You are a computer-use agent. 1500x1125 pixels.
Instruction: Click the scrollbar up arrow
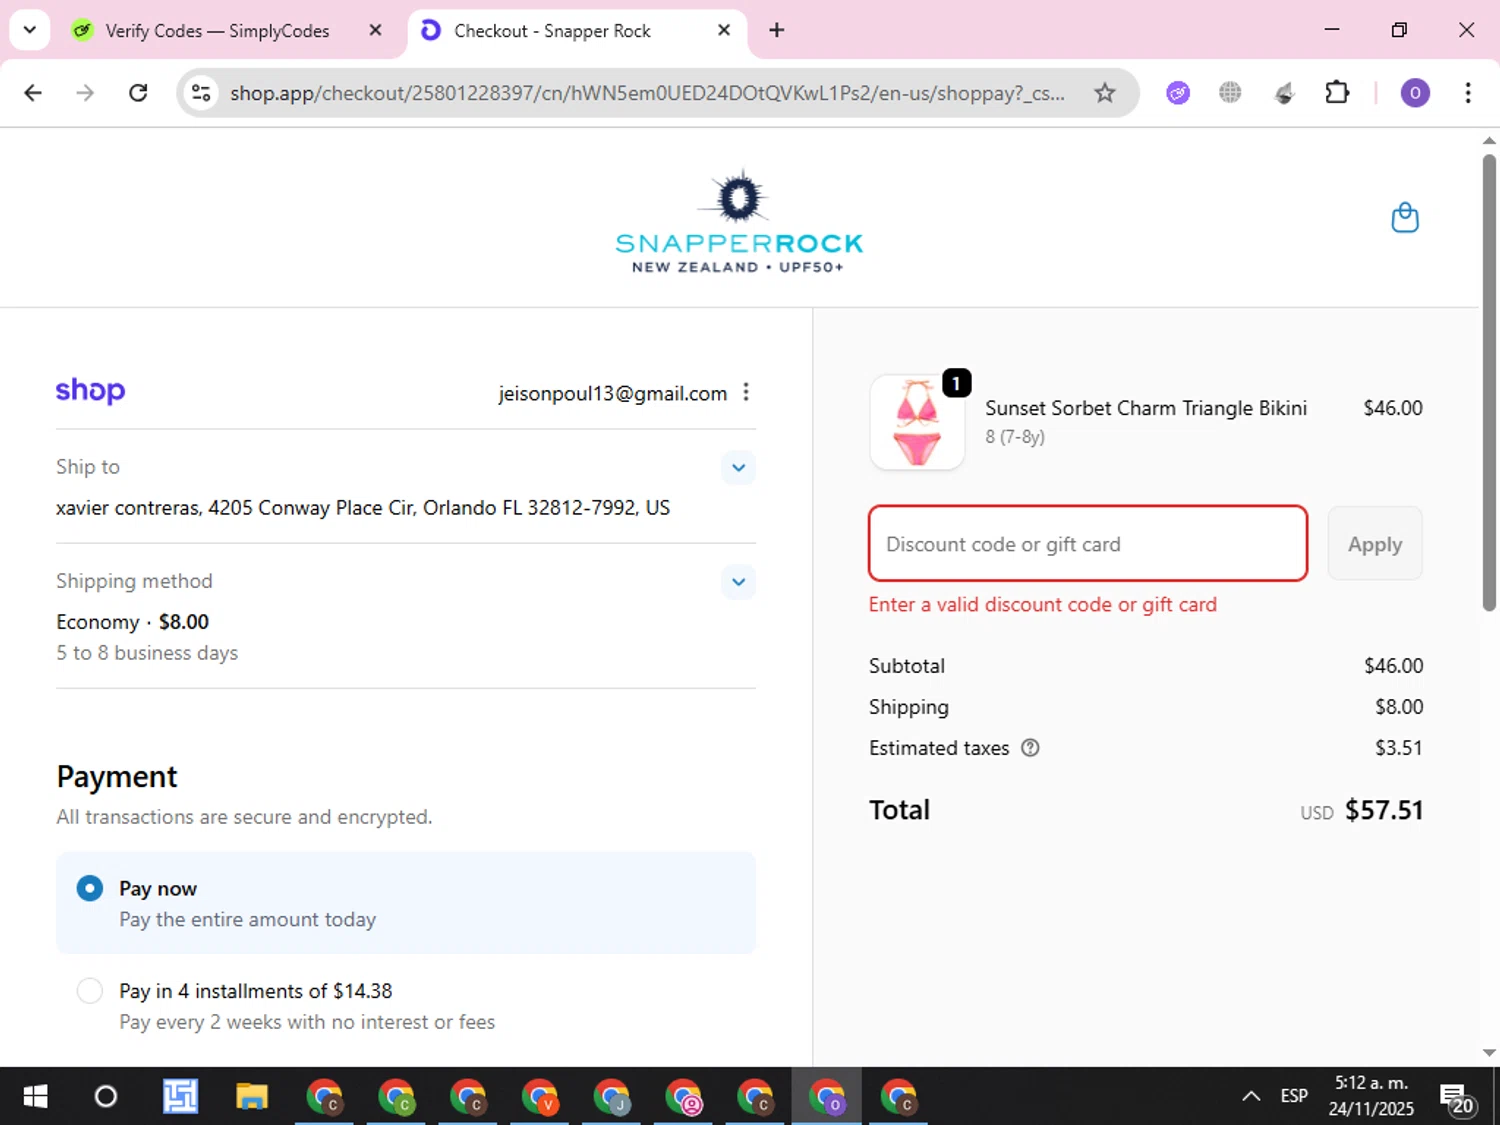[x=1489, y=141]
